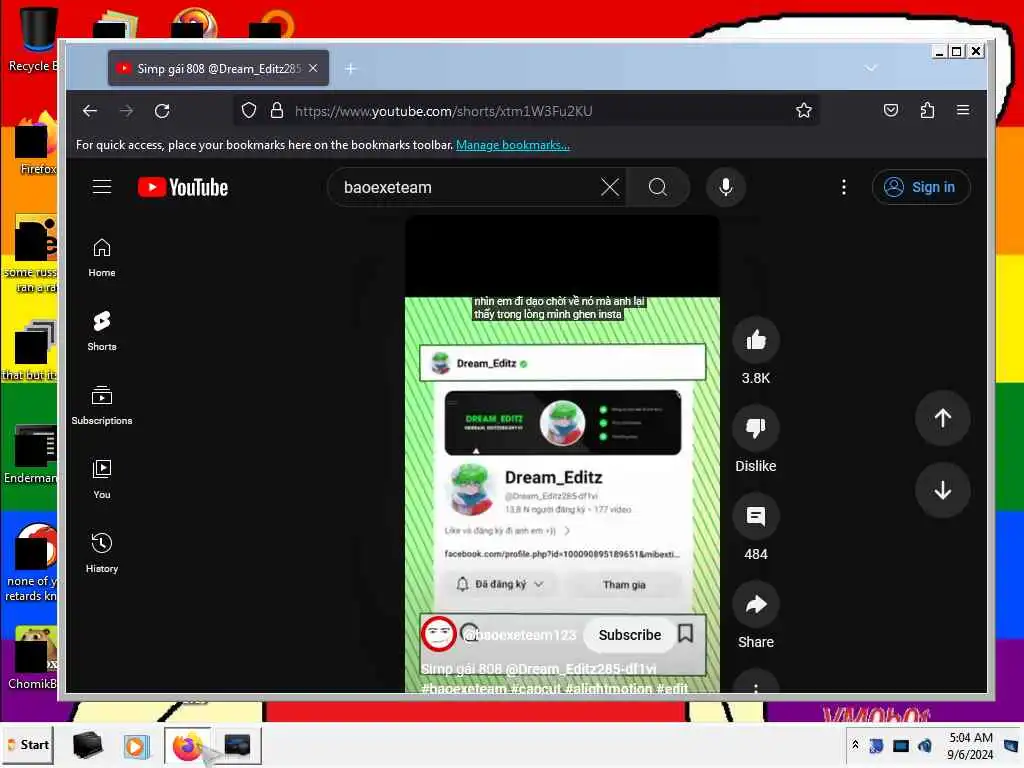Go back with the browser back arrow

(90, 111)
